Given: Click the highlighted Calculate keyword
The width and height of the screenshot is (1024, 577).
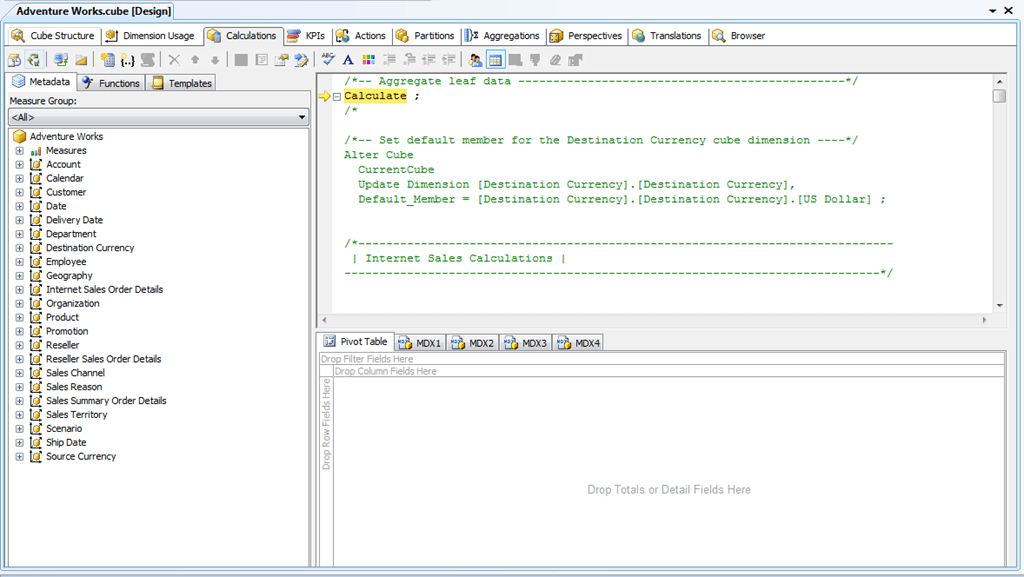Looking at the screenshot, I should 376,96.
